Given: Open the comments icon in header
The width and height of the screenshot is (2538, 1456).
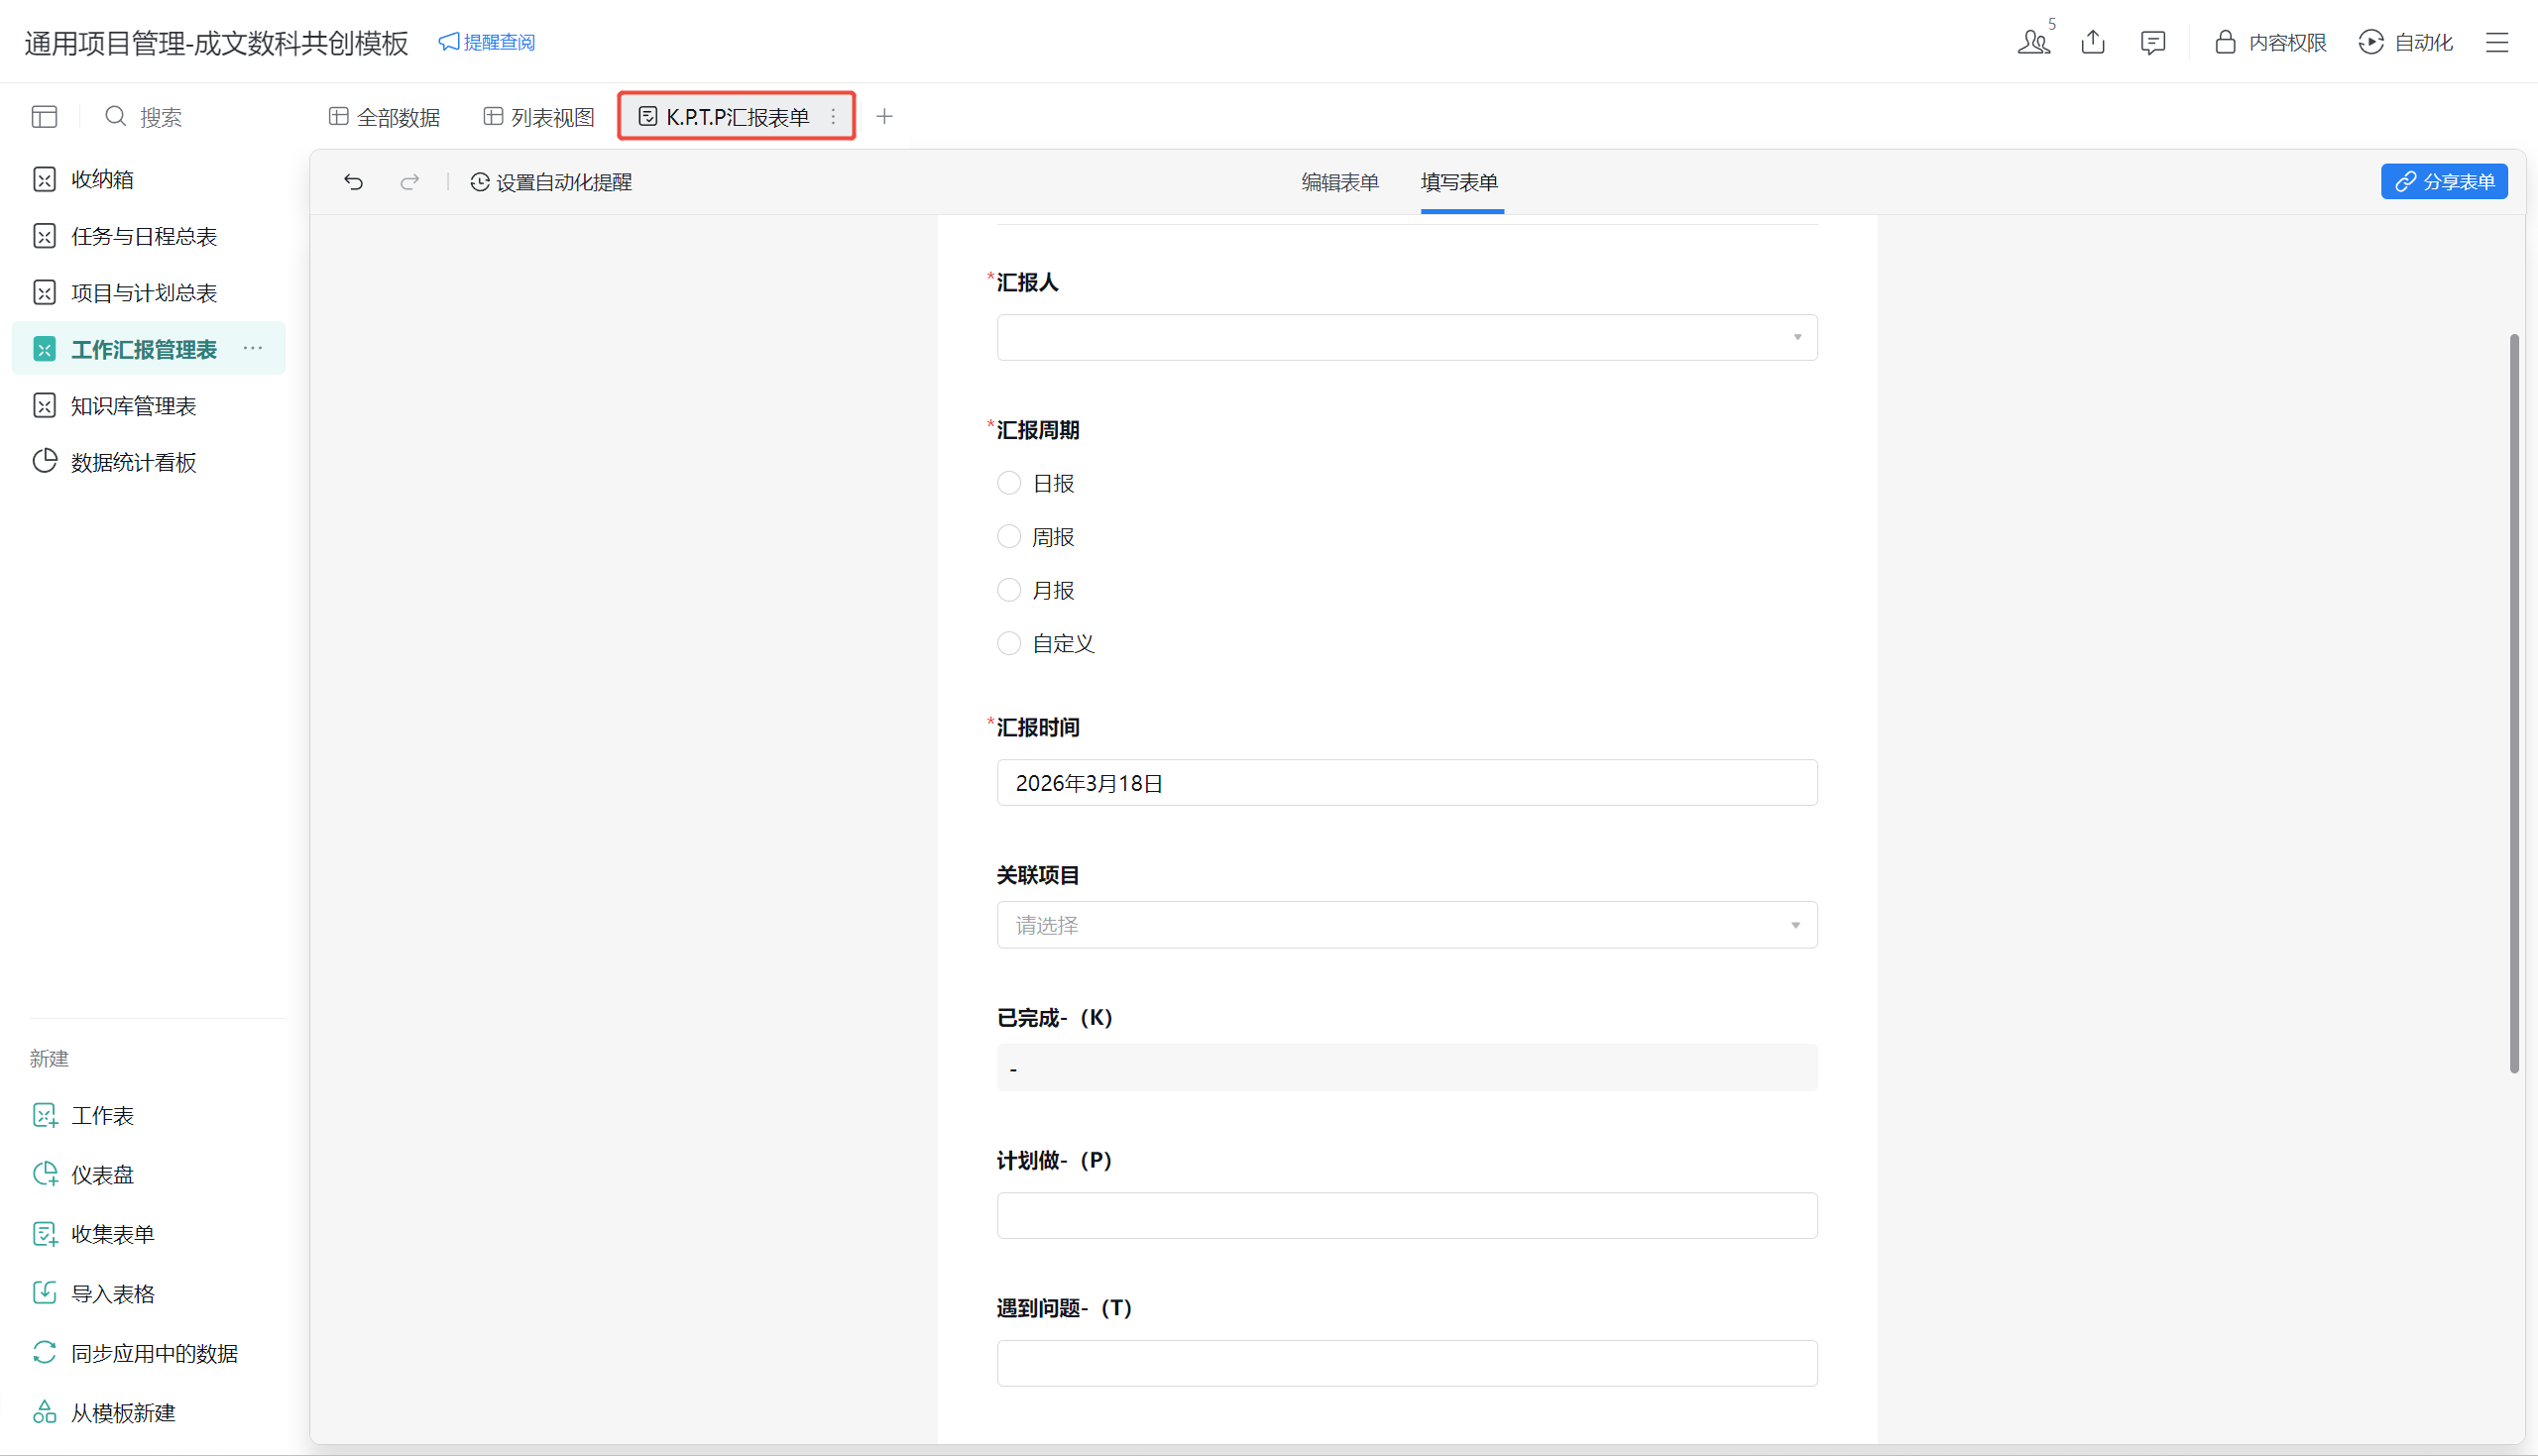Looking at the screenshot, I should pyautogui.click(x=2153, y=42).
